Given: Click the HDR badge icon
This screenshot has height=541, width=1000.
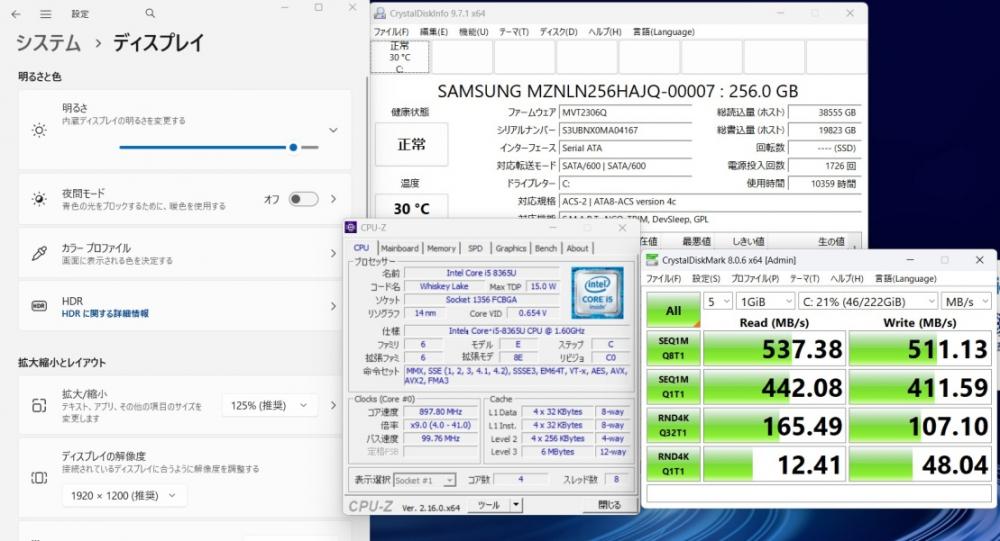Looking at the screenshot, I should tap(39, 306).
